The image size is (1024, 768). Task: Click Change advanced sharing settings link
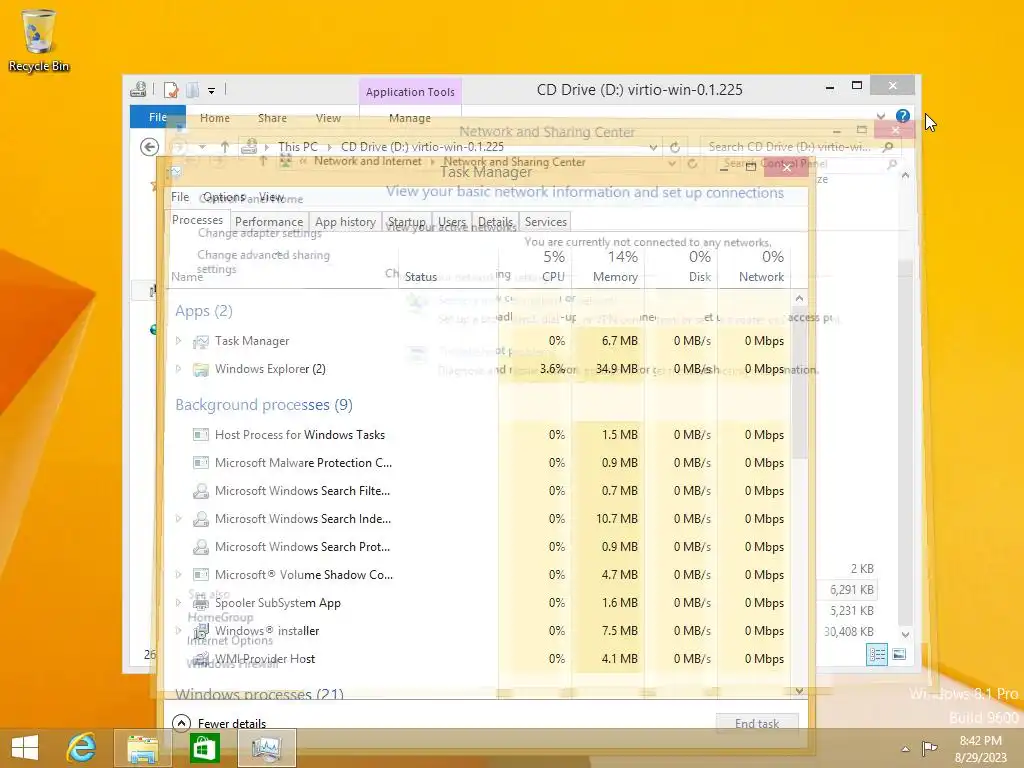click(x=263, y=262)
